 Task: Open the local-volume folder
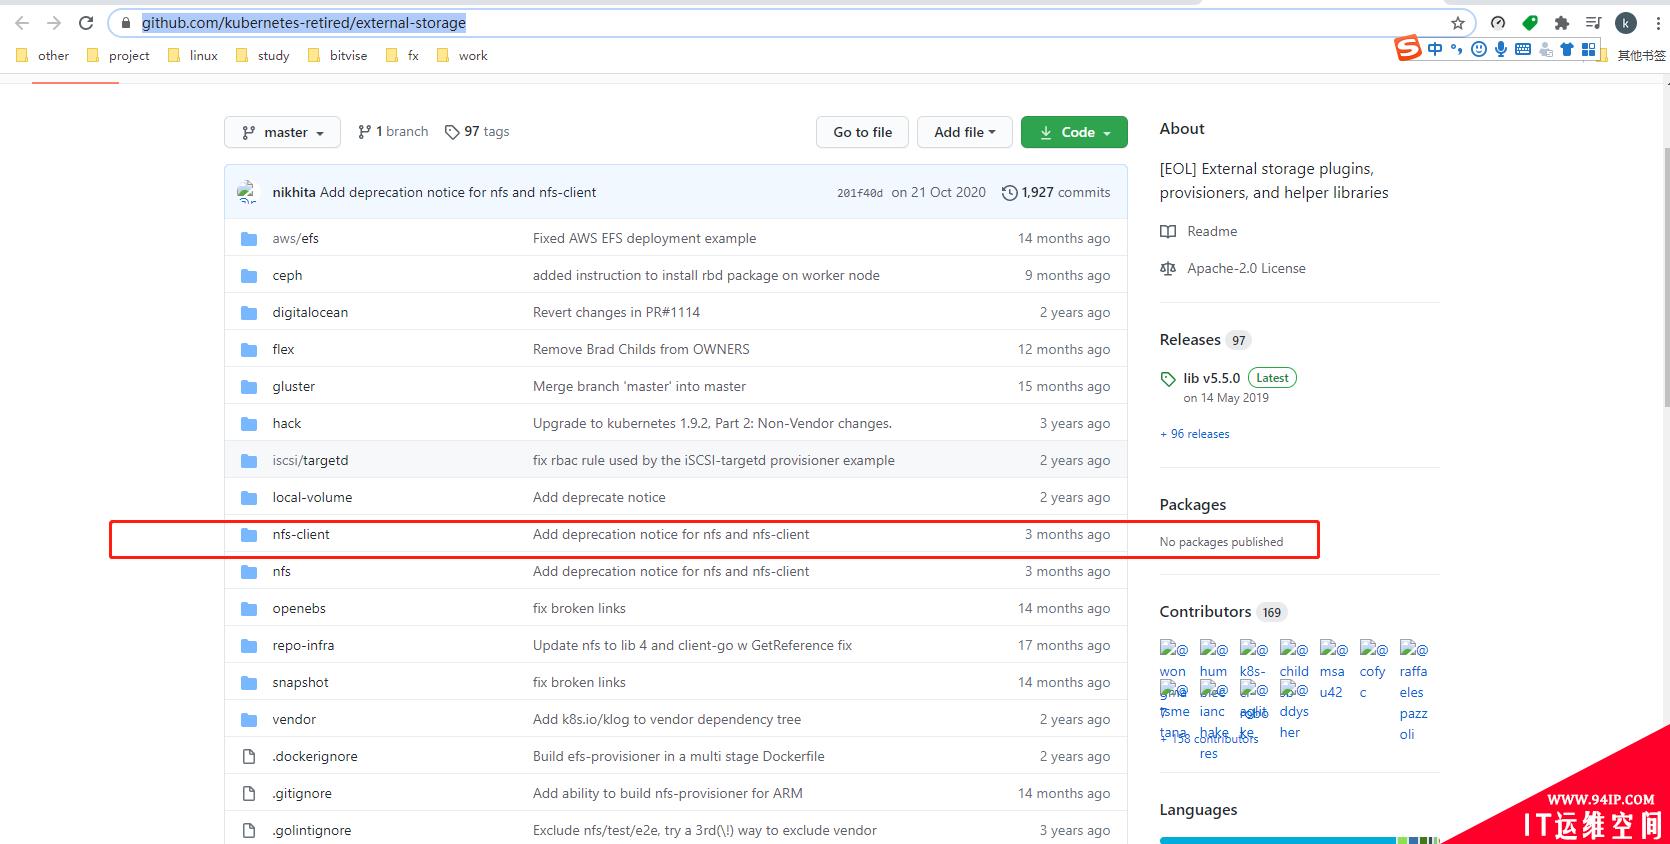click(312, 497)
